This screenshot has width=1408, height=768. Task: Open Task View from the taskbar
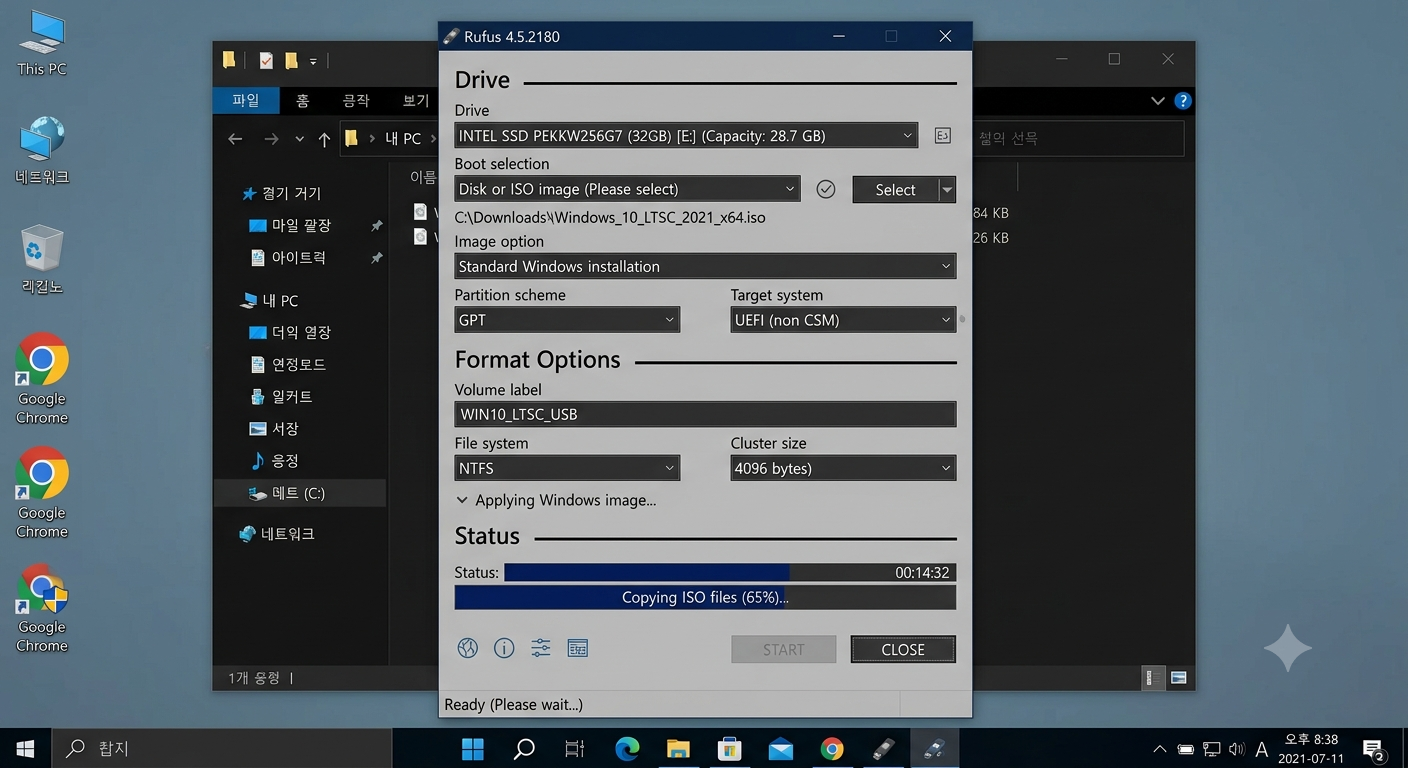click(574, 748)
